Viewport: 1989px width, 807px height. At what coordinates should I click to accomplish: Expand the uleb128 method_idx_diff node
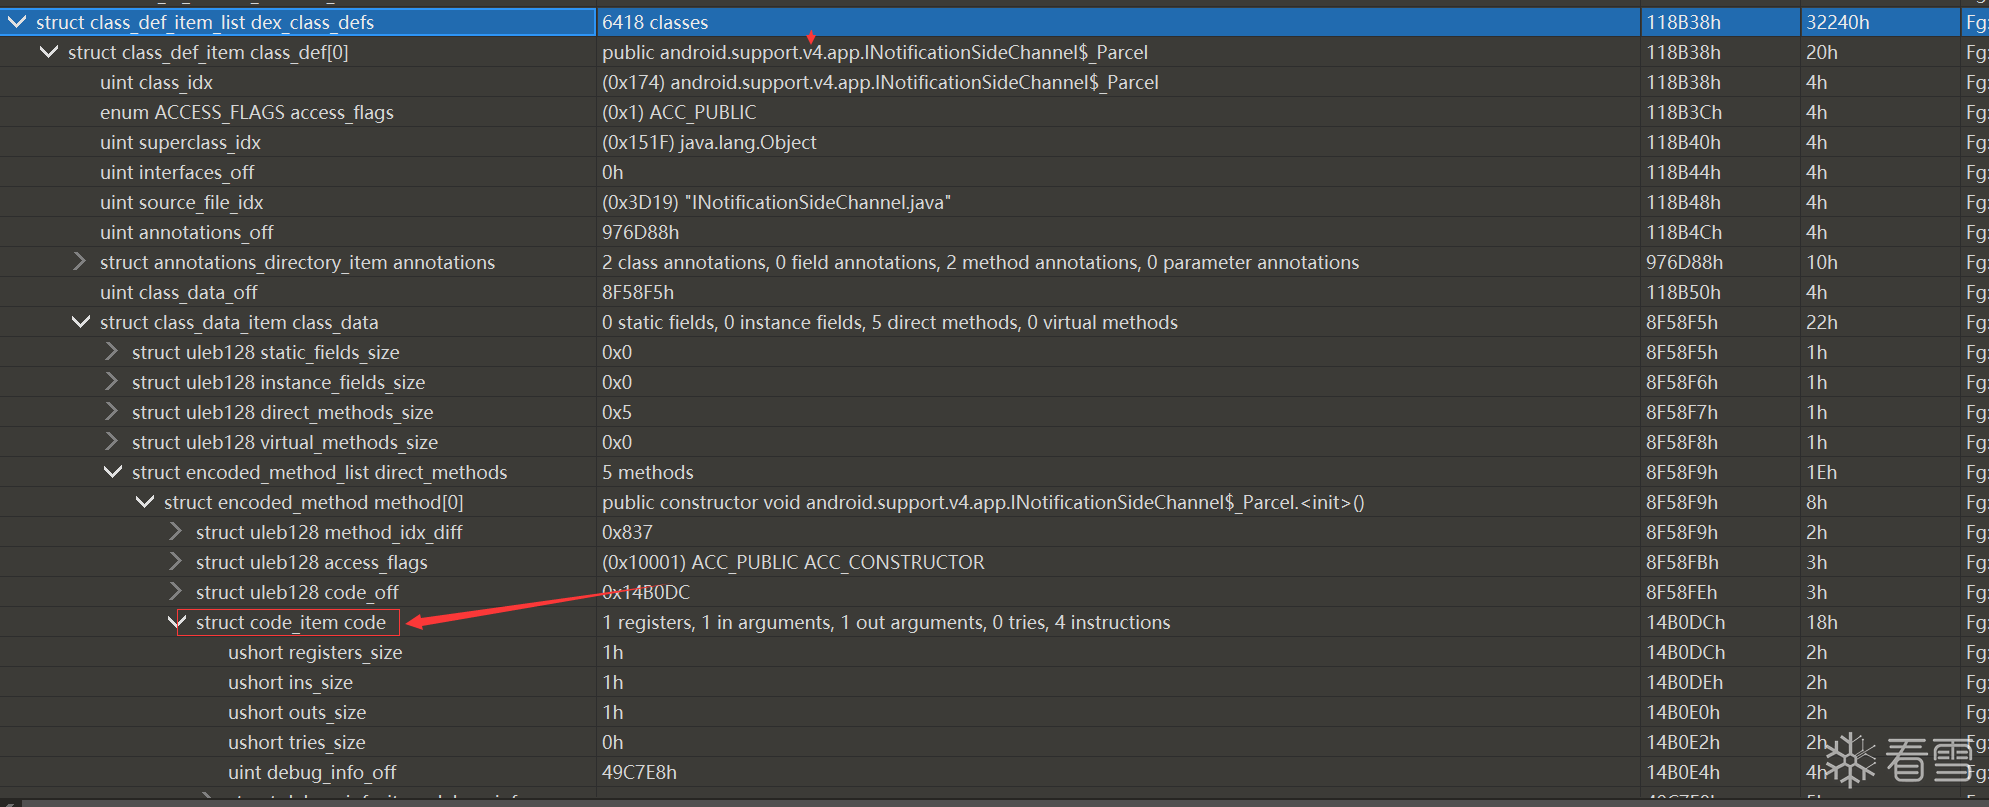point(176,532)
